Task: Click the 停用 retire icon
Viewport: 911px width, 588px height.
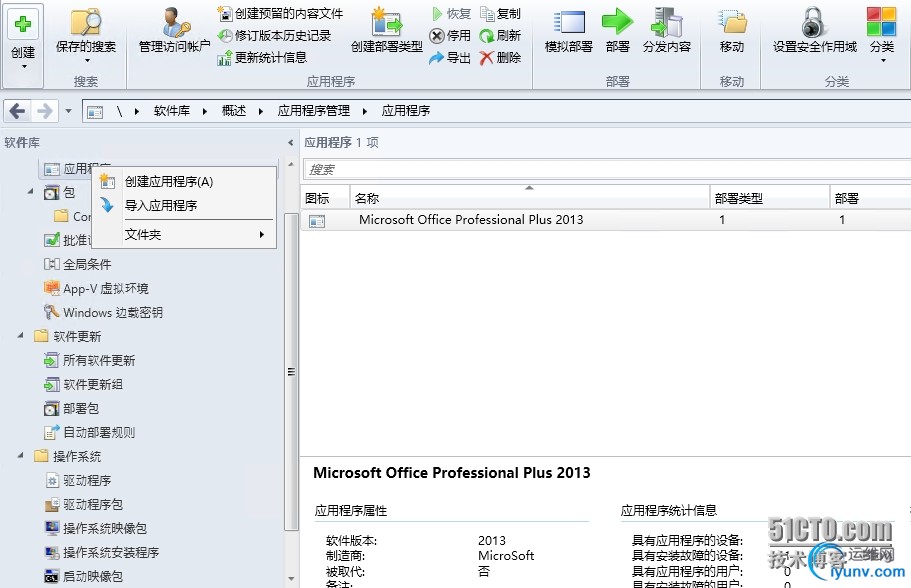Action: 437,35
